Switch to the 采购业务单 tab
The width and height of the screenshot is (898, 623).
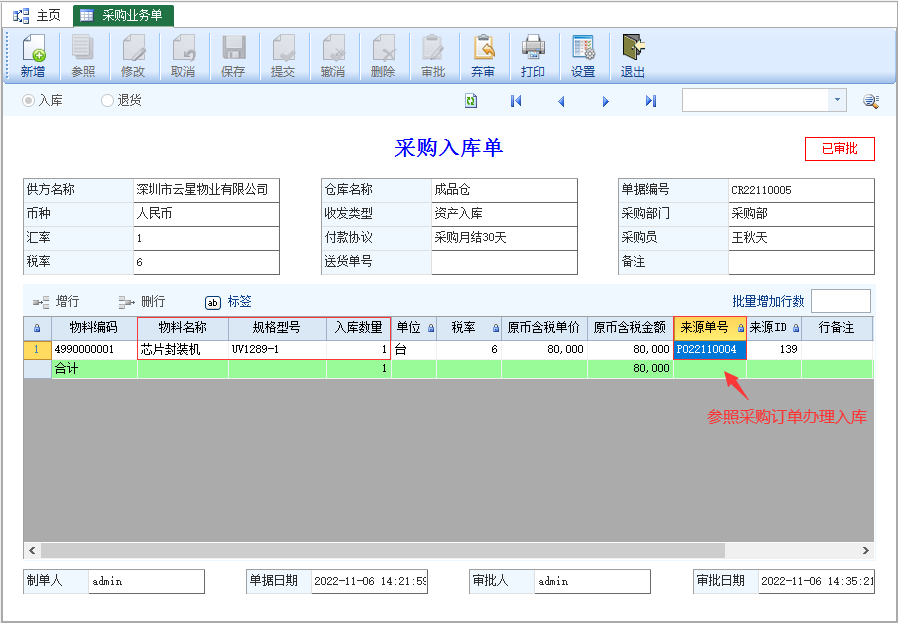tap(123, 15)
